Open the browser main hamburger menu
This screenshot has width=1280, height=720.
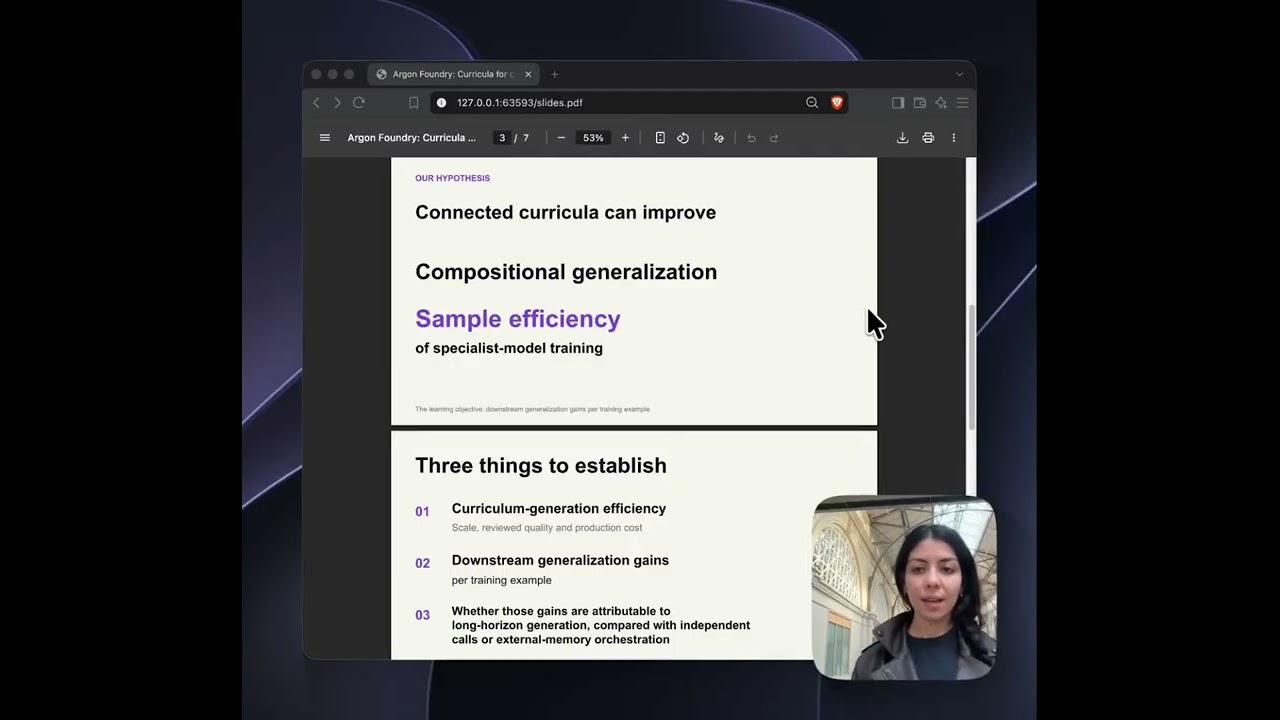point(962,102)
